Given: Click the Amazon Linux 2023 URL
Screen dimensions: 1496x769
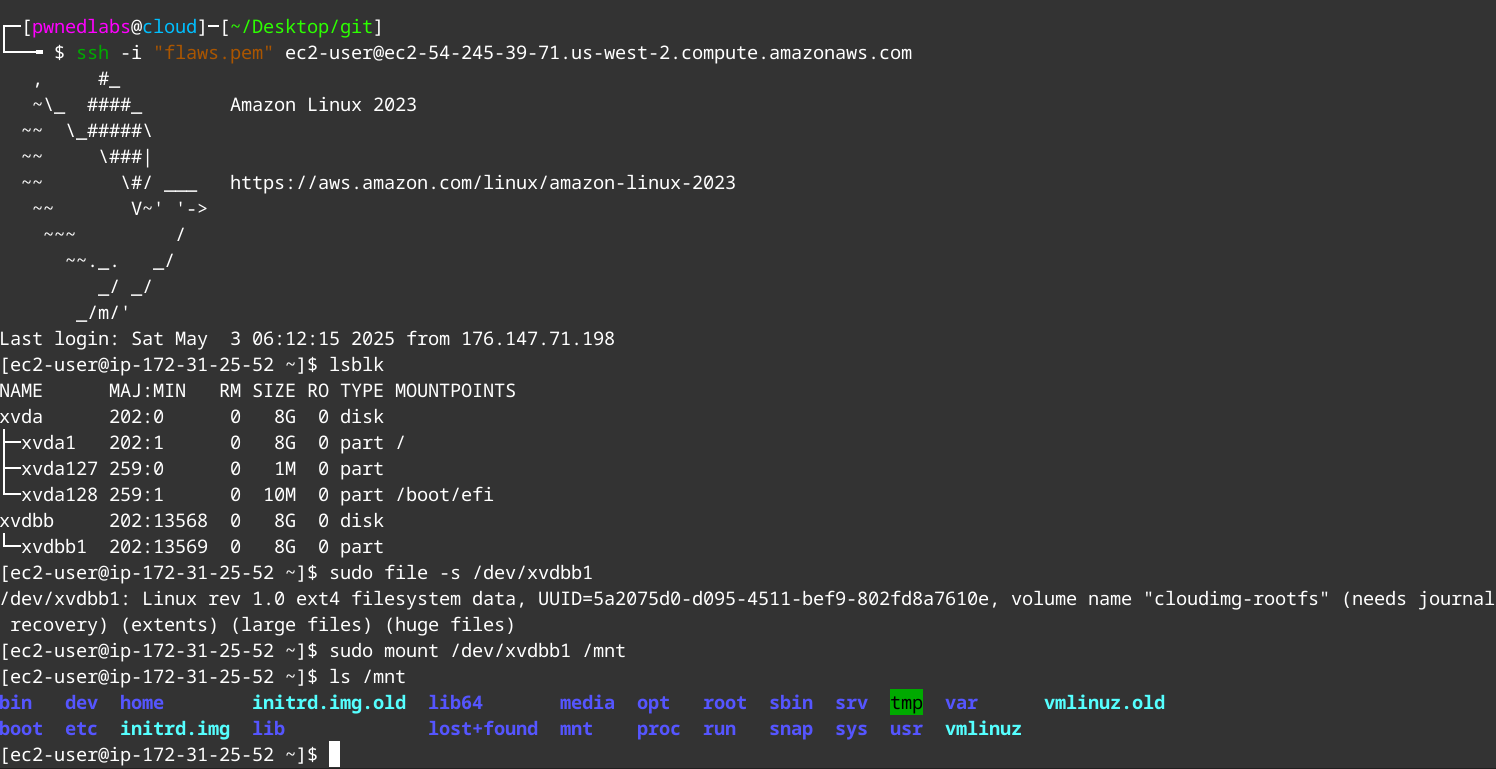Looking at the screenshot, I should pos(483,183).
